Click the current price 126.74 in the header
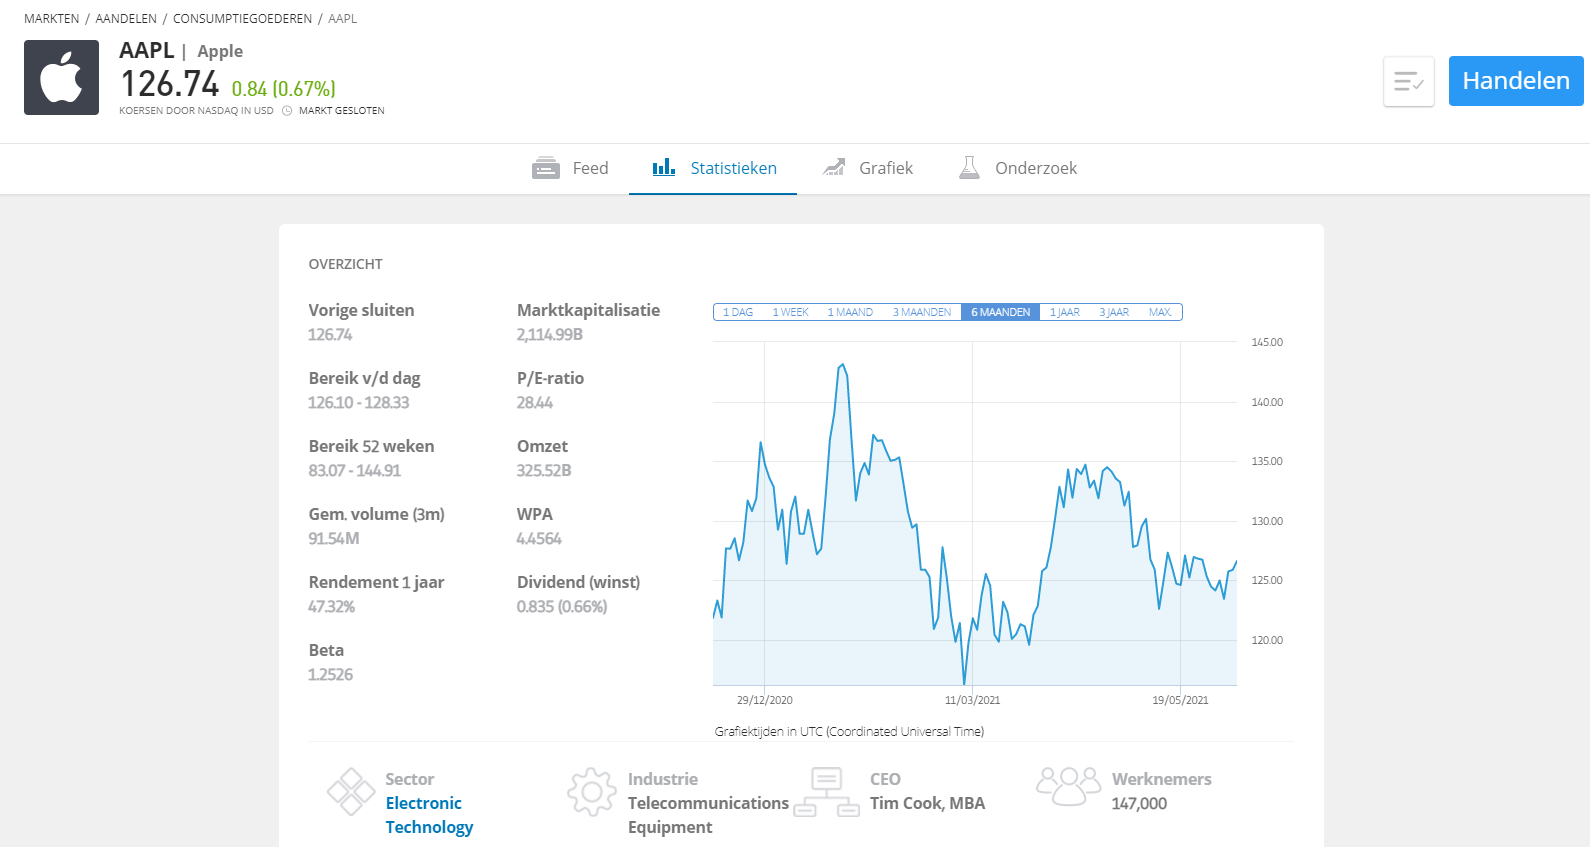Image resolution: width=1590 pixels, height=847 pixels. coord(170,84)
